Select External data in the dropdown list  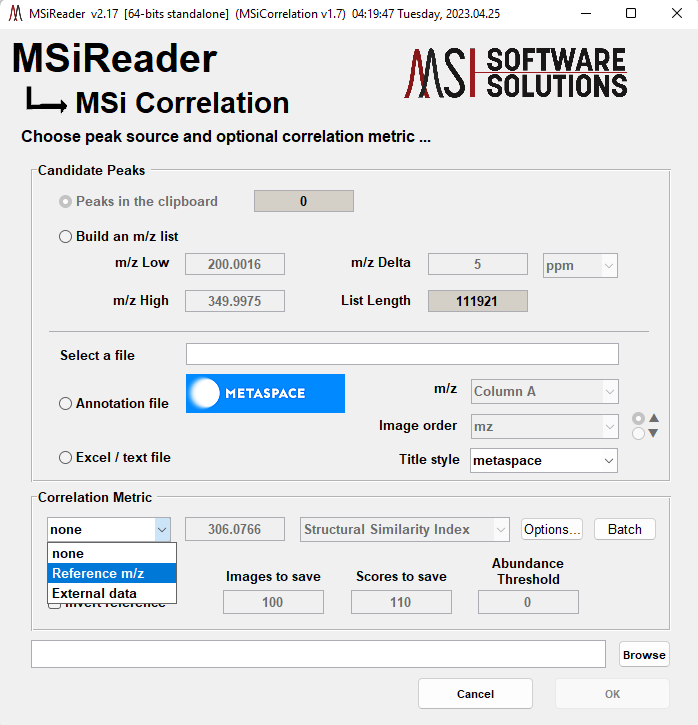tap(112, 593)
